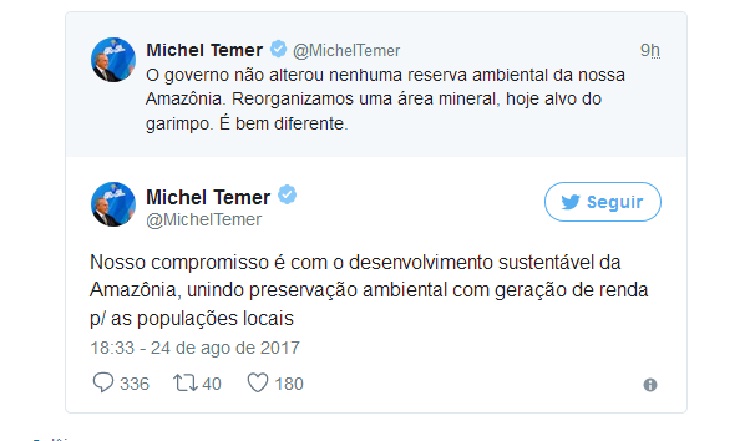This screenshot has height=441, width=750.
Task: Click verified badge in the main tweet
Action: click(x=287, y=194)
